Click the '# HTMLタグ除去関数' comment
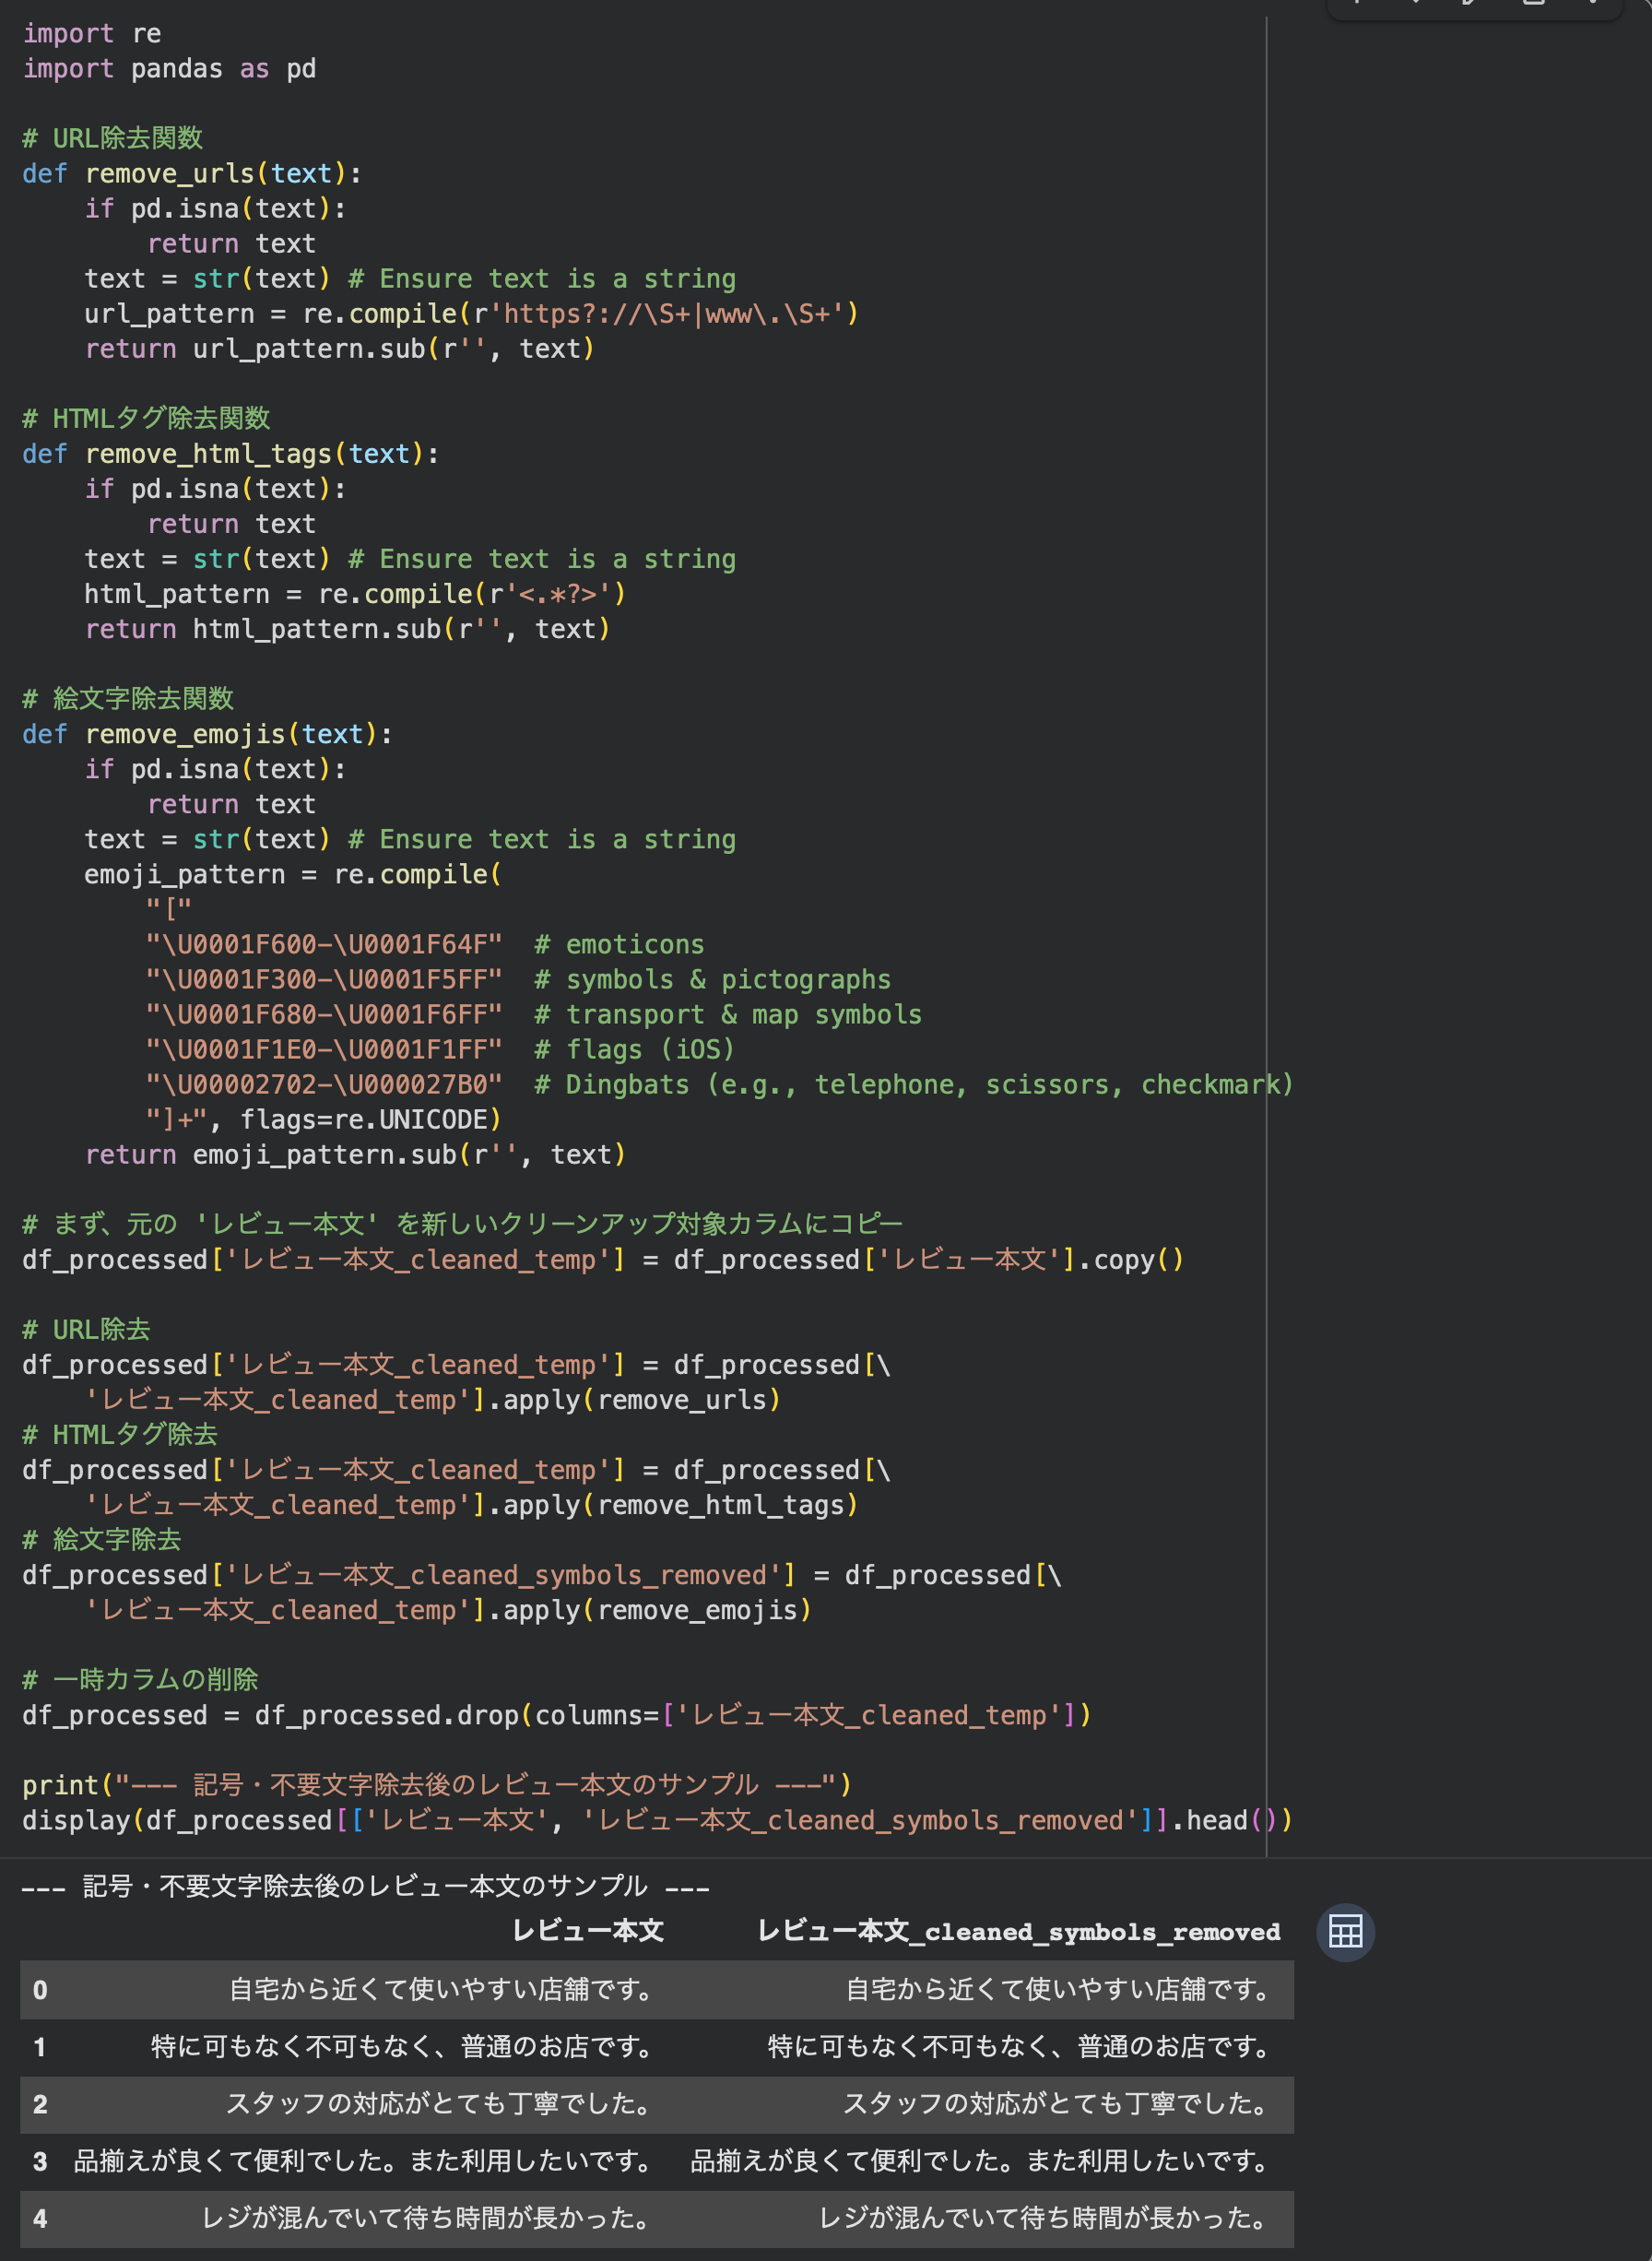Screen dimensions: 1652x2261 tap(146, 418)
